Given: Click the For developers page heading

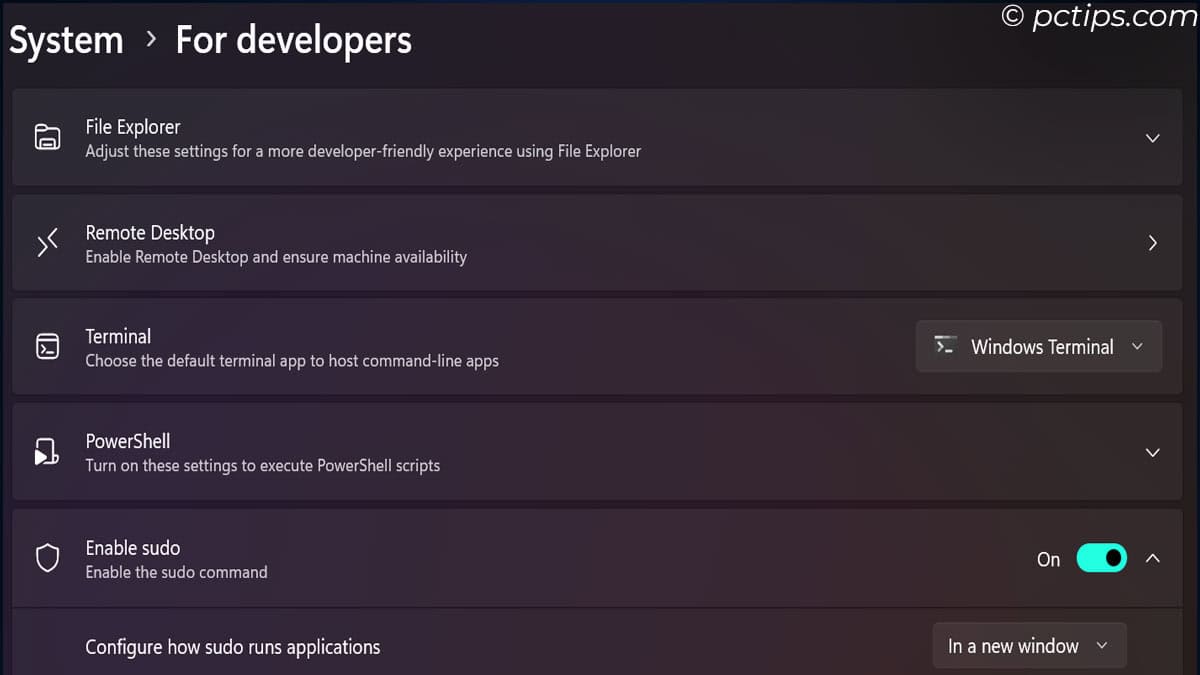Looking at the screenshot, I should point(293,41).
